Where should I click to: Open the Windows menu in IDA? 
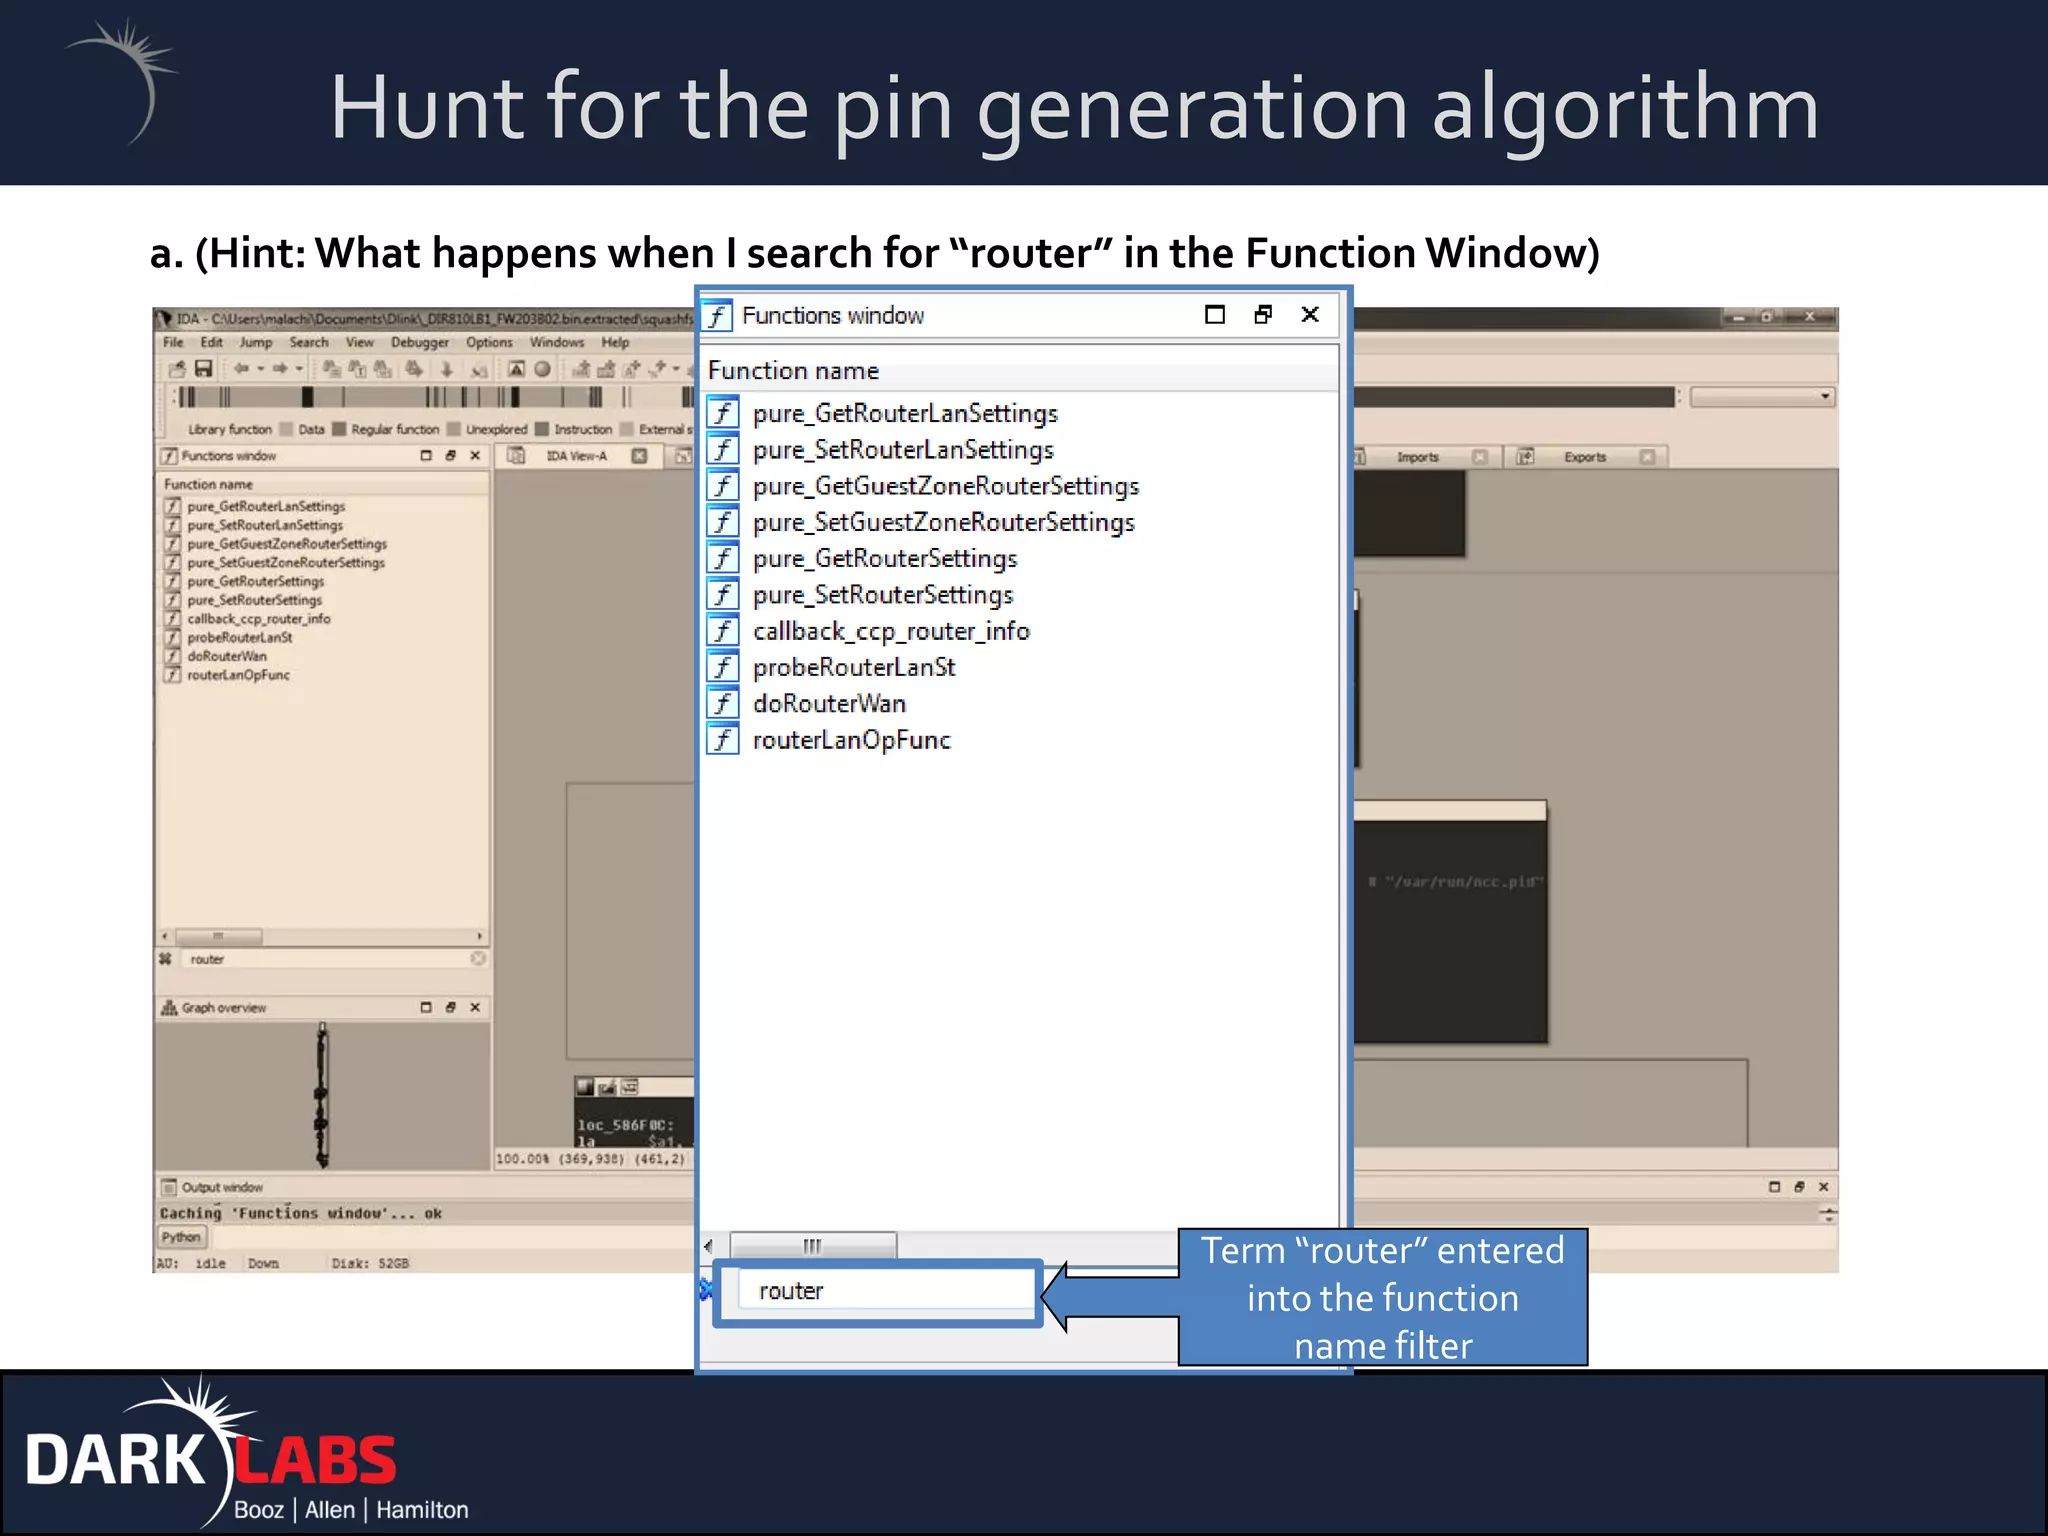click(557, 342)
